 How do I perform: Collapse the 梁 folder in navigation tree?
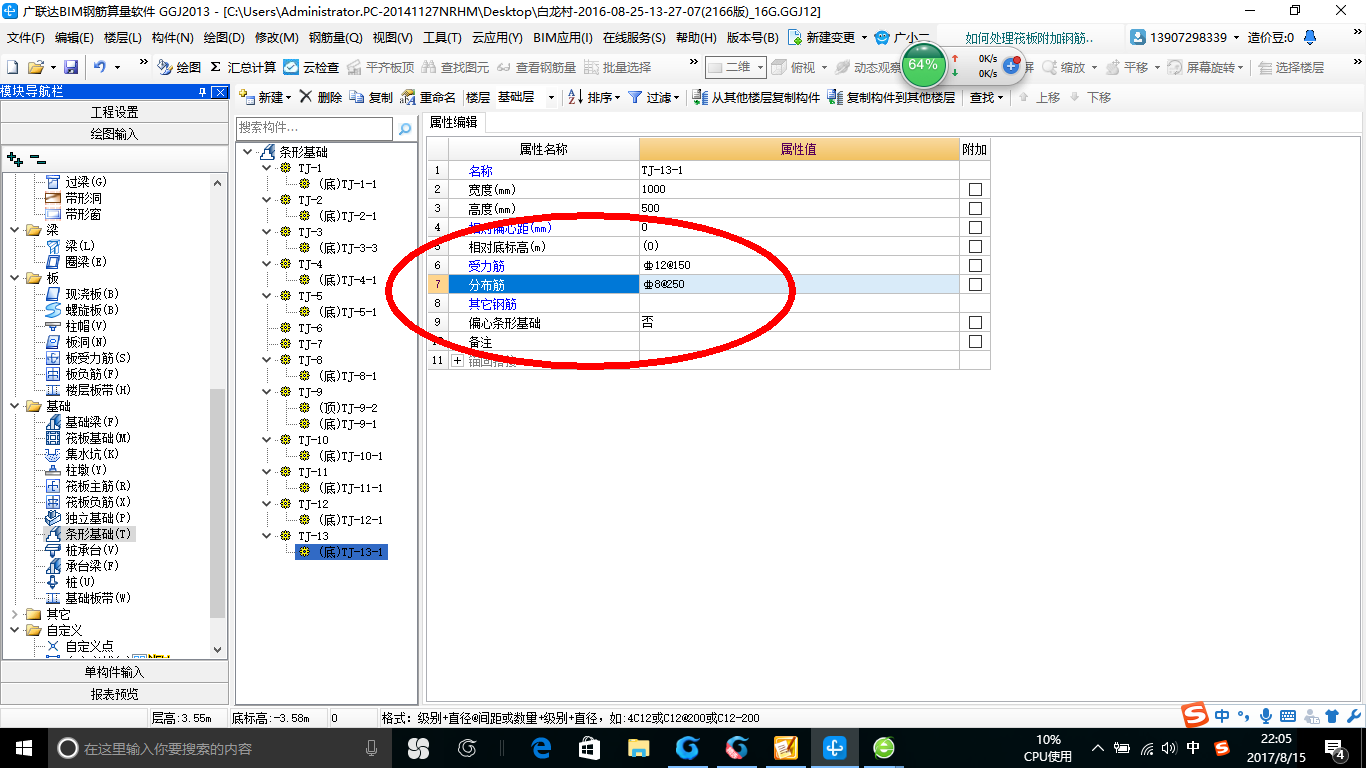(x=14, y=230)
